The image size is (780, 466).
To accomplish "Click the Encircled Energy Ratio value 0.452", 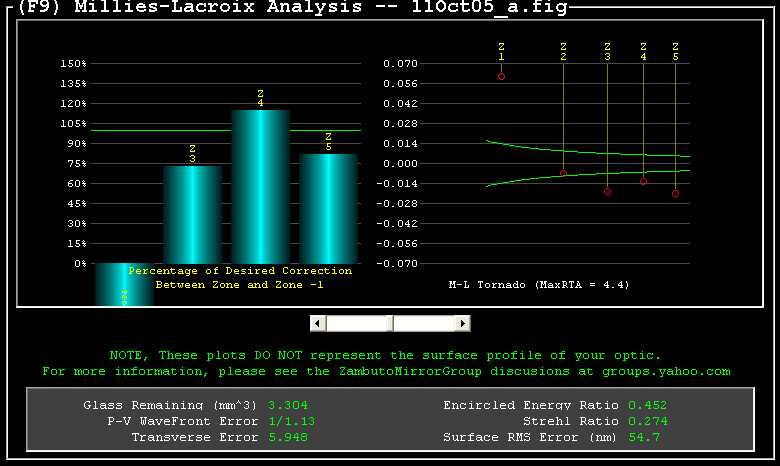I will point(647,405).
